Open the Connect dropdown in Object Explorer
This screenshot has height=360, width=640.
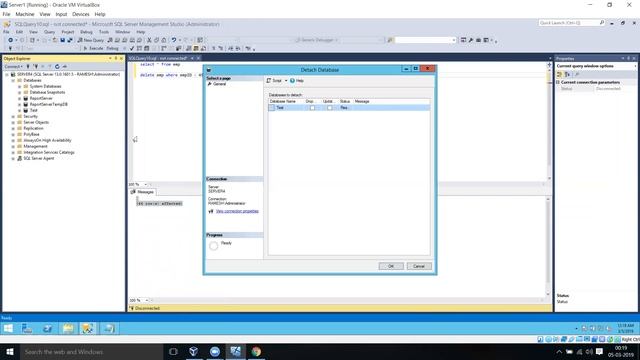pyautogui.click(x=13, y=67)
